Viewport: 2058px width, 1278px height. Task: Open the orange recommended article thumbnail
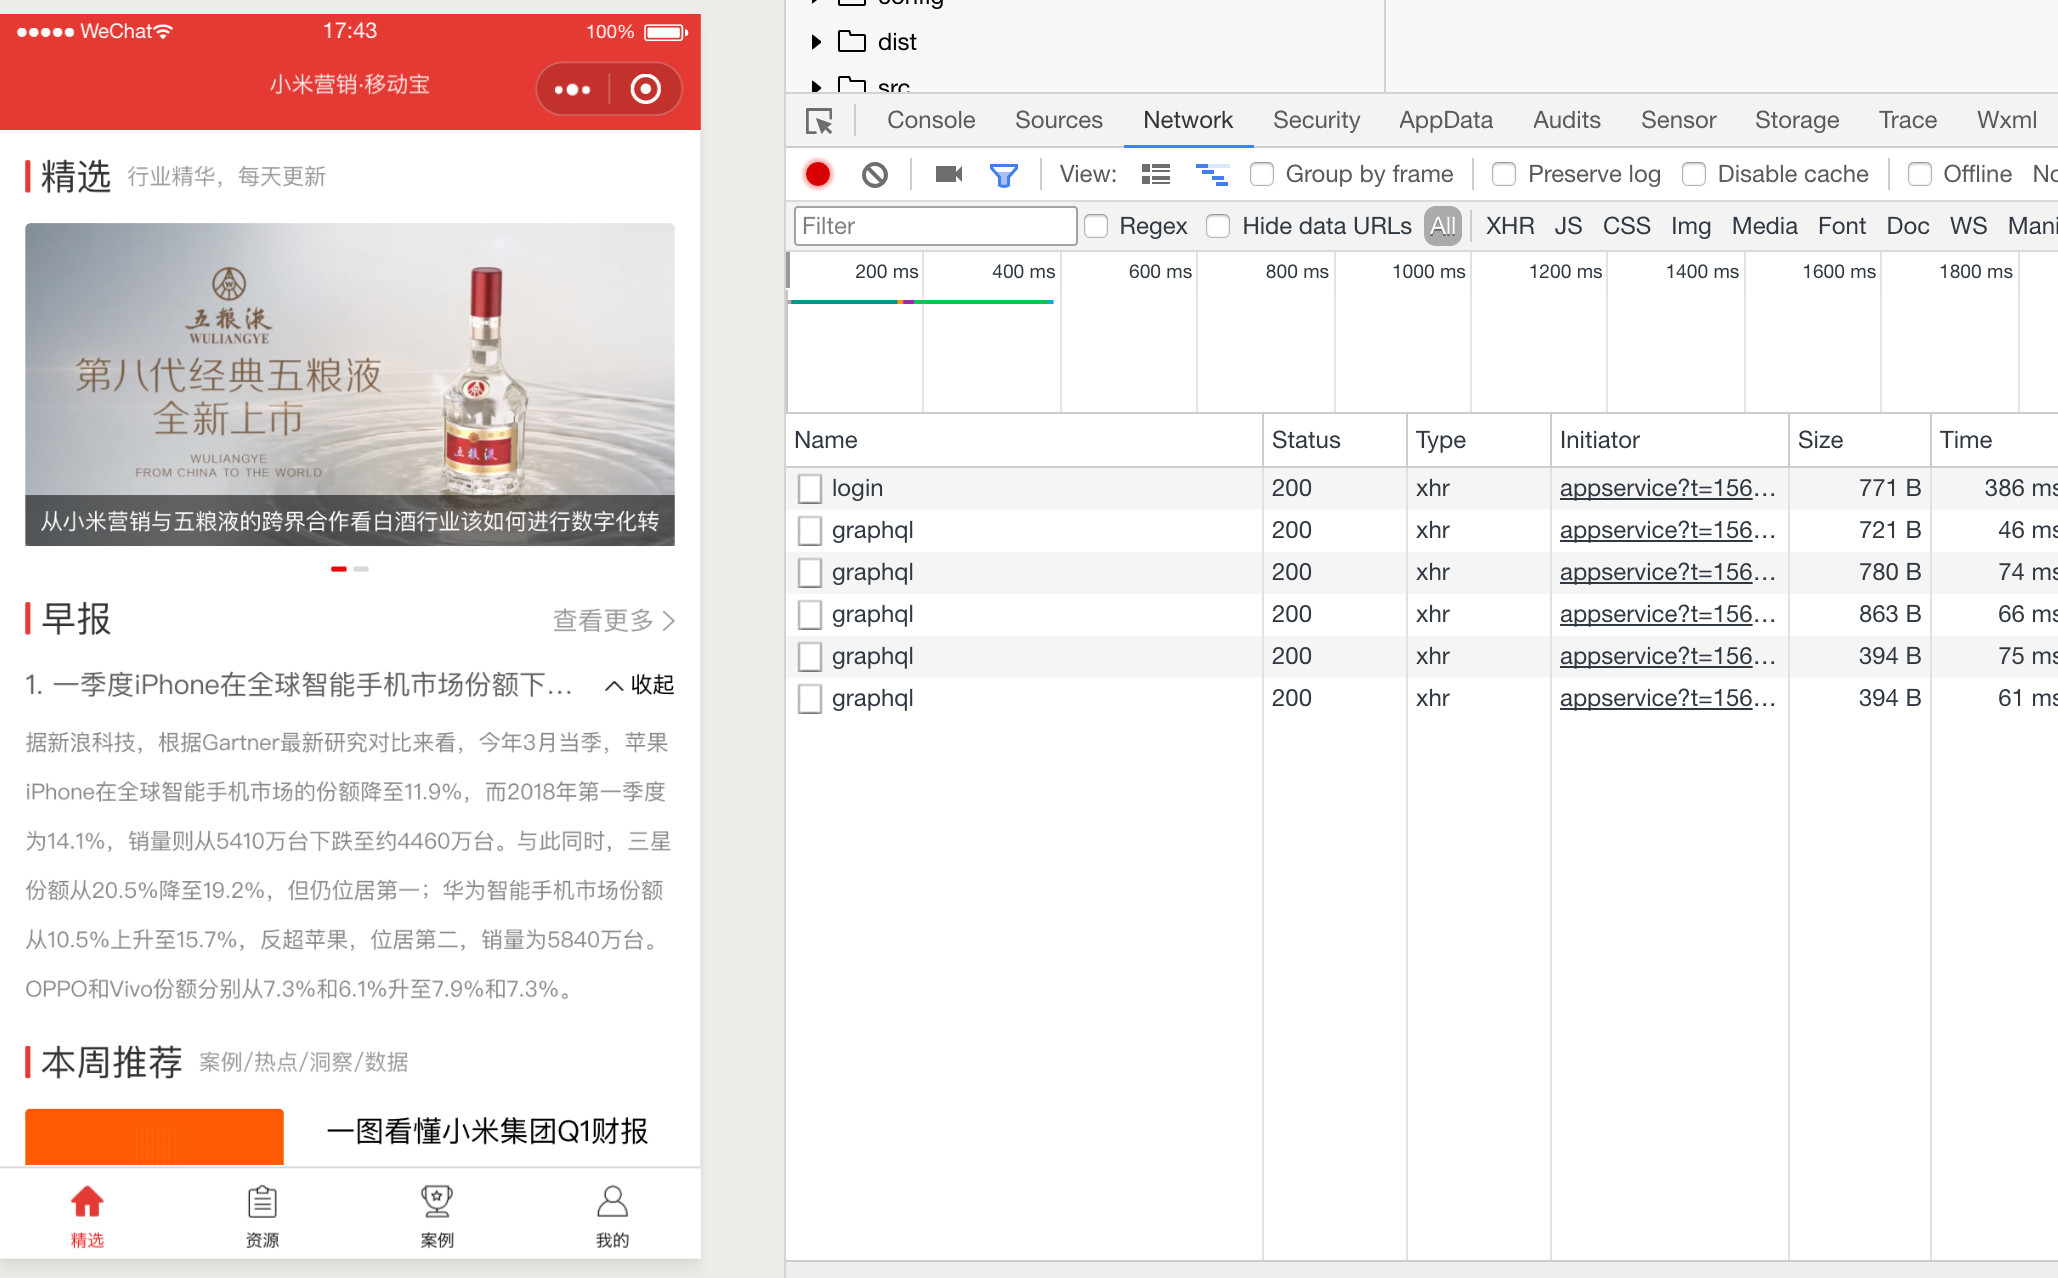click(x=154, y=1137)
